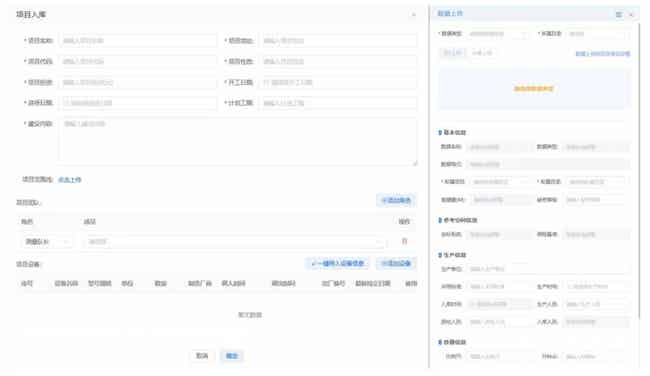Open the data type dropdown in right panel
This screenshot has width=650, height=376.
(x=499, y=34)
